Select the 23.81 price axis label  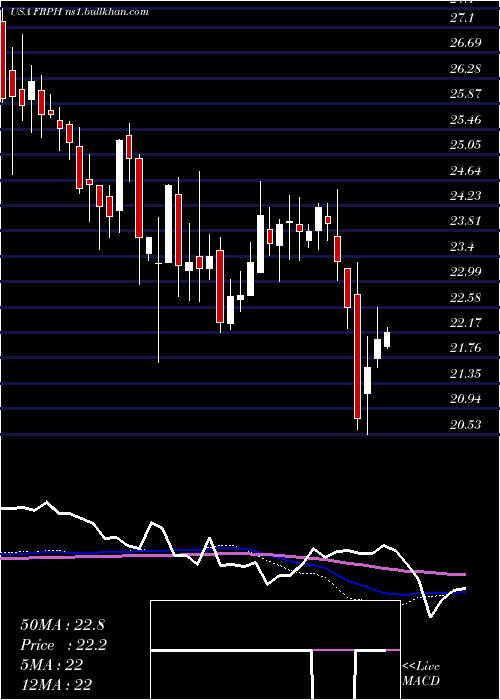(x=466, y=221)
